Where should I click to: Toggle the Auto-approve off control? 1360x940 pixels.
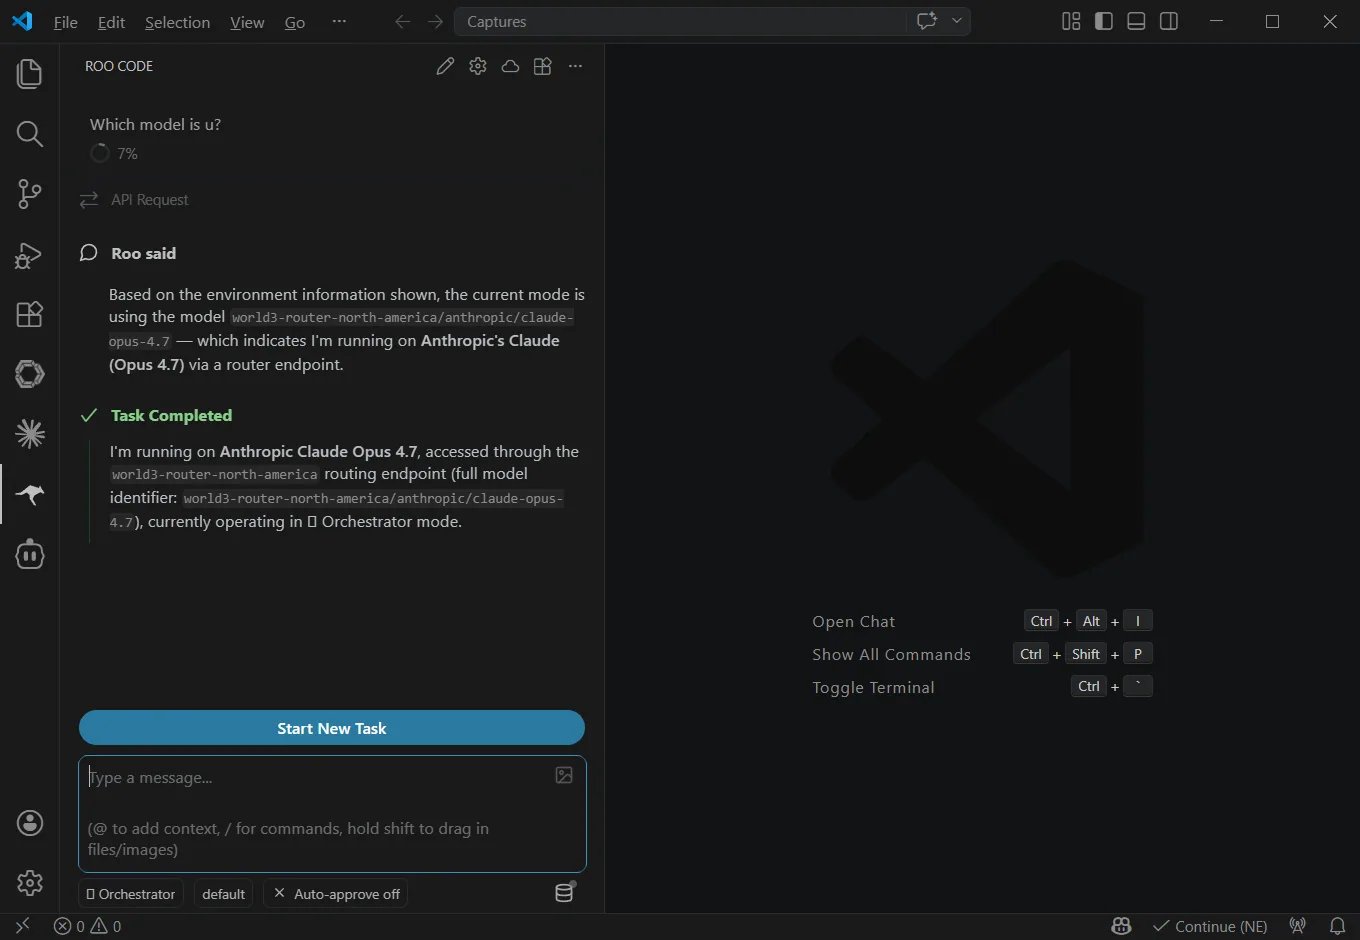coord(336,894)
